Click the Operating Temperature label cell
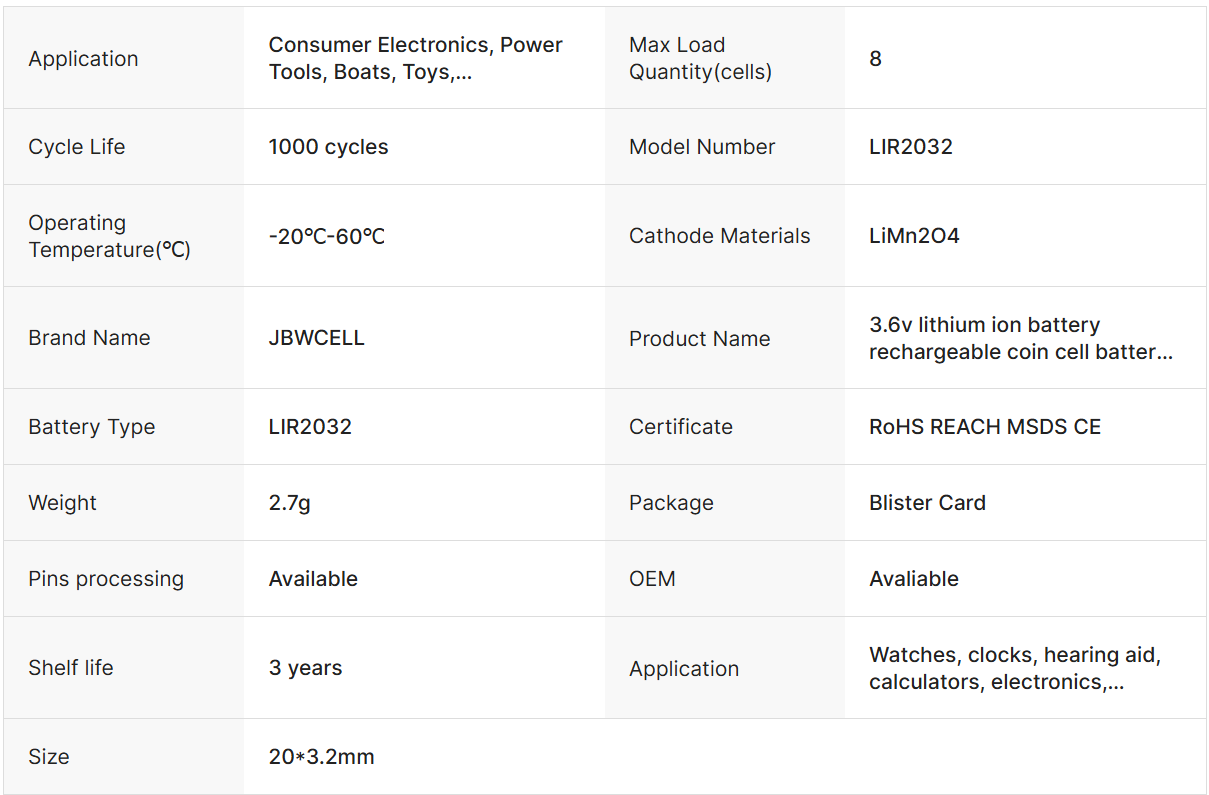The image size is (1209, 795). pyautogui.click(x=124, y=236)
